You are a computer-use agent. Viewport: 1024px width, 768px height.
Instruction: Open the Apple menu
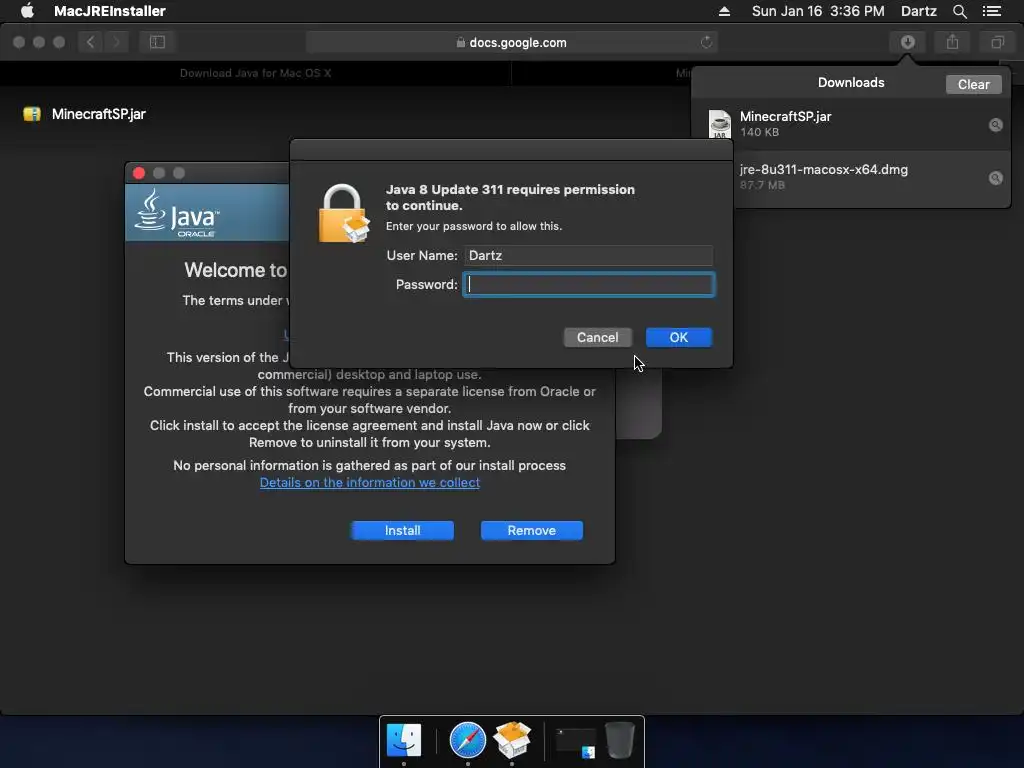(x=27, y=11)
